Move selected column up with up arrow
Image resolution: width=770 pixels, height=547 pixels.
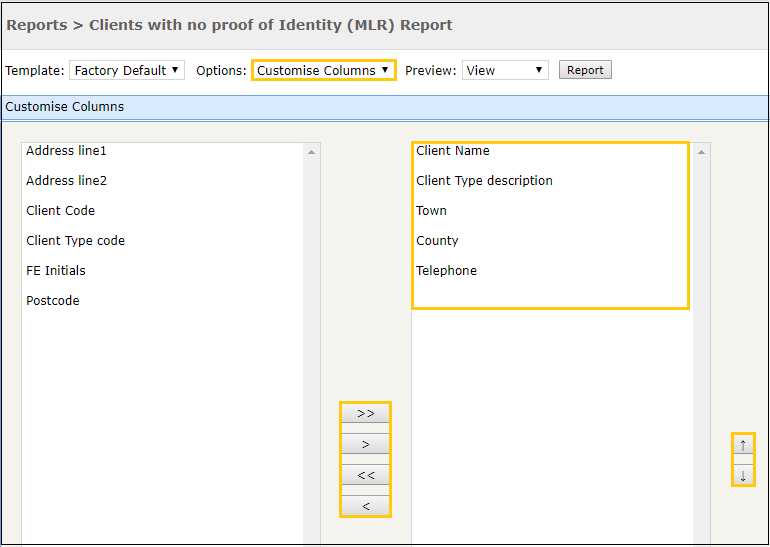(743, 445)
